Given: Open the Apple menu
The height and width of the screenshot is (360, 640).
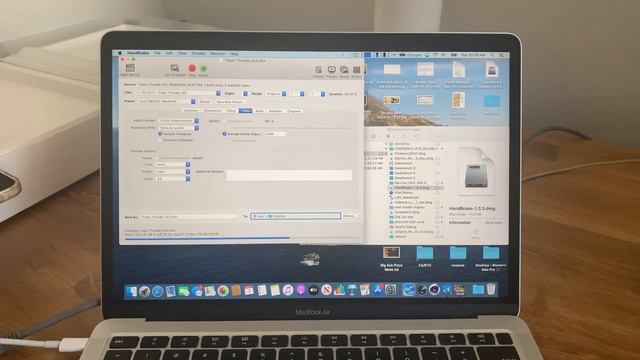Looking at the screenshot, I should point(120,53).
